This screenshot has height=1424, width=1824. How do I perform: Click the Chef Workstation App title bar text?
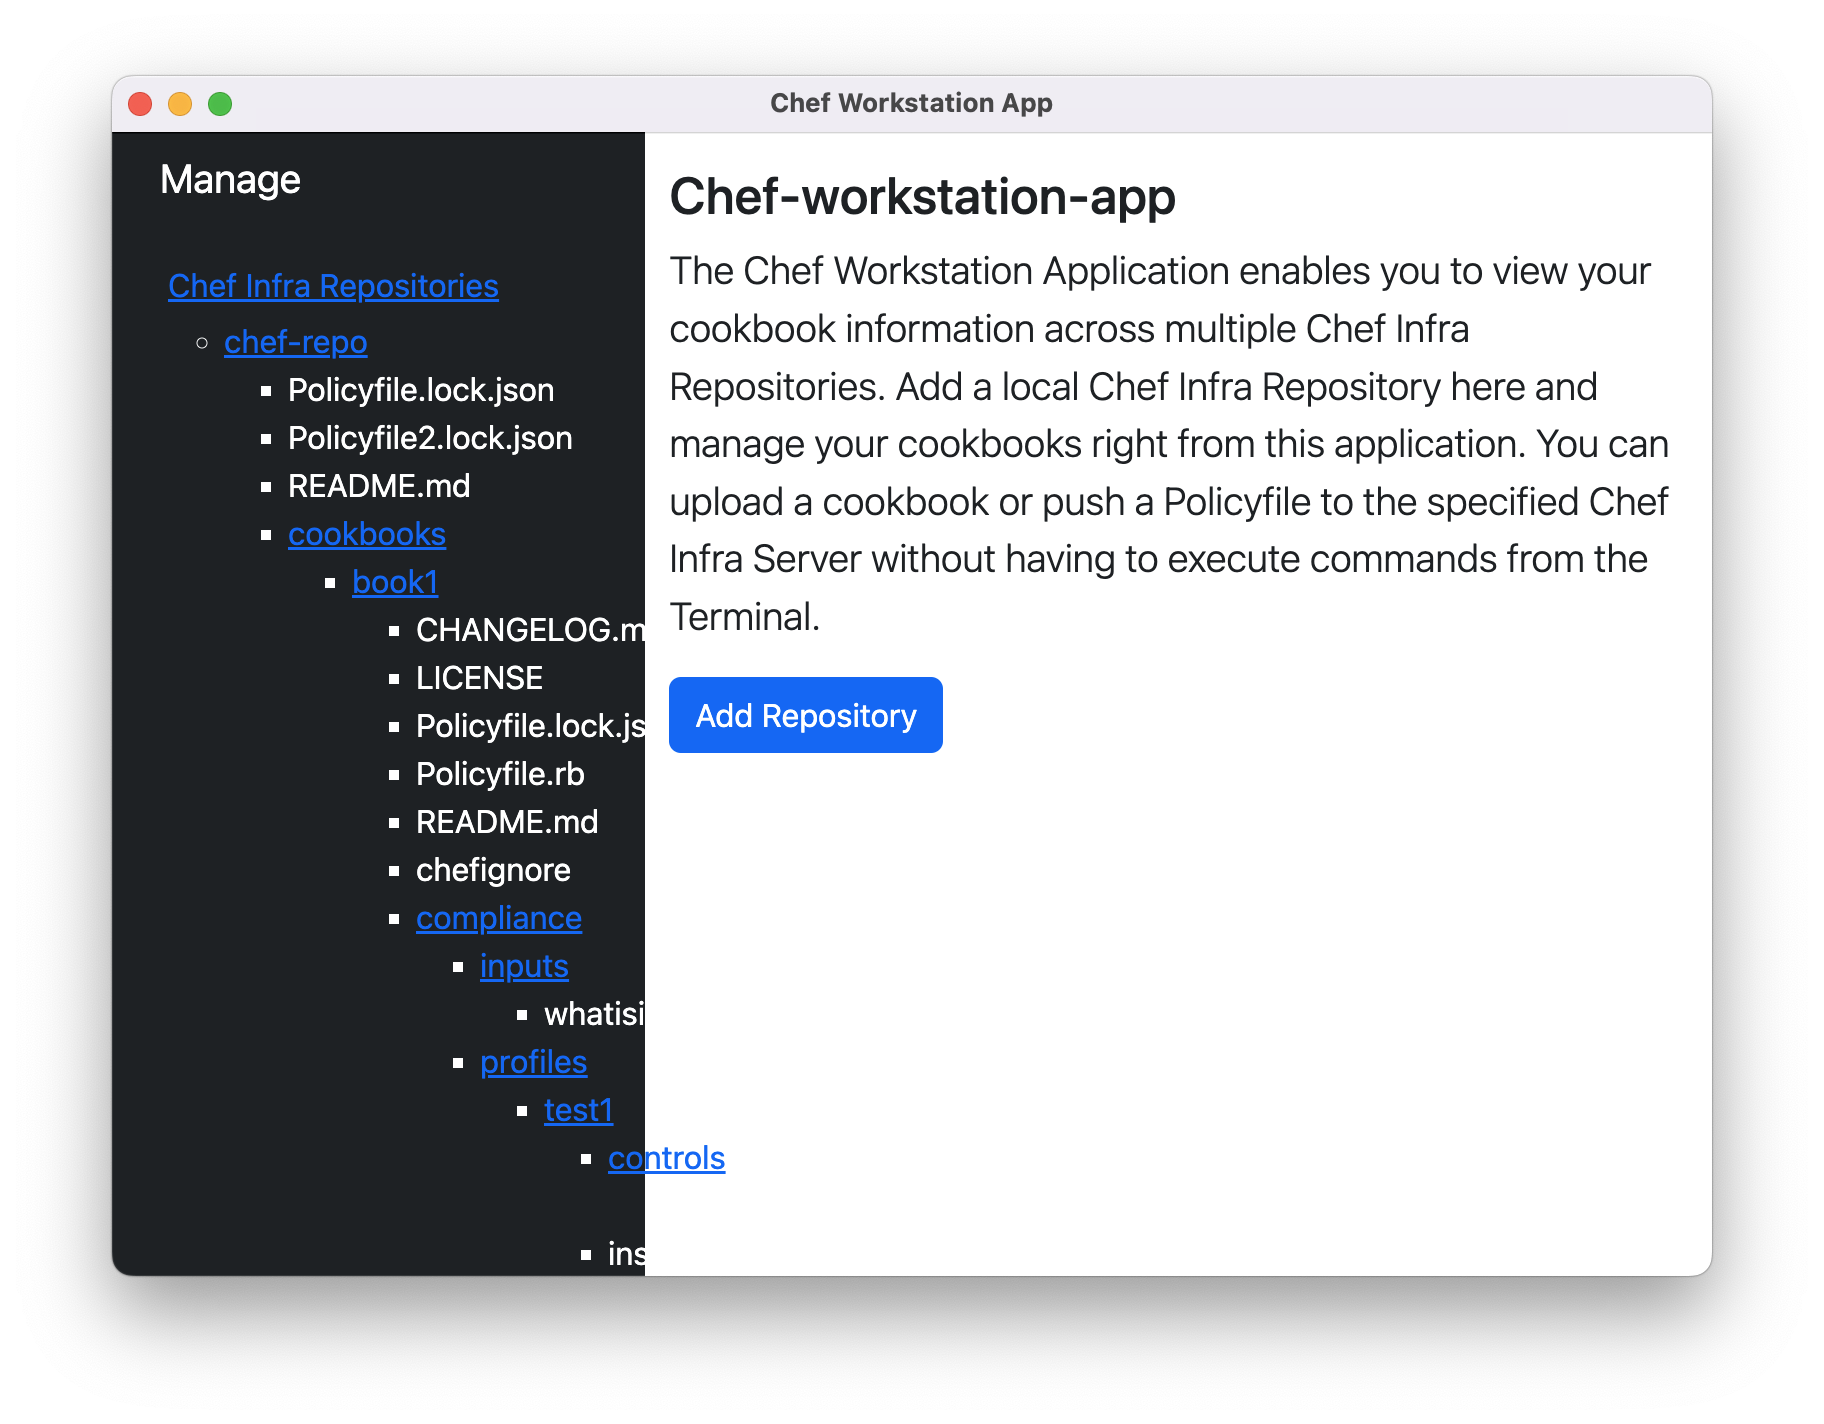click(x=911, y=103)
